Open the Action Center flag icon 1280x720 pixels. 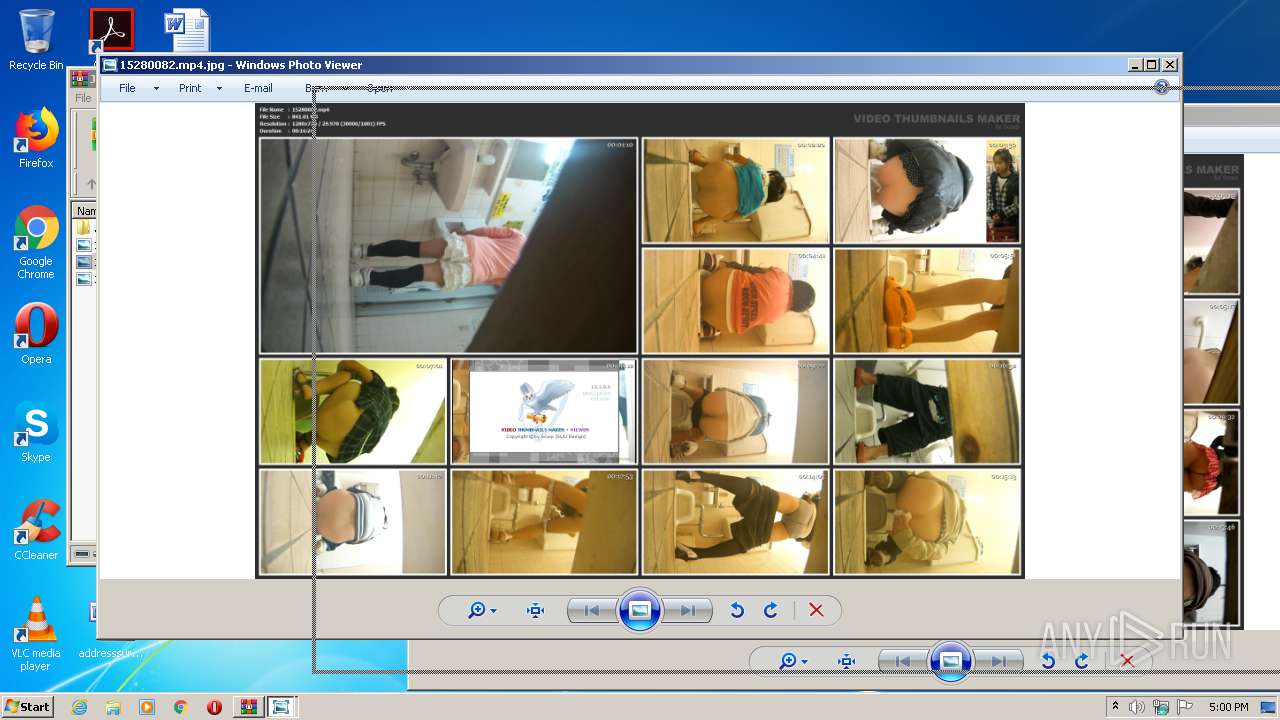point(1185,707)
